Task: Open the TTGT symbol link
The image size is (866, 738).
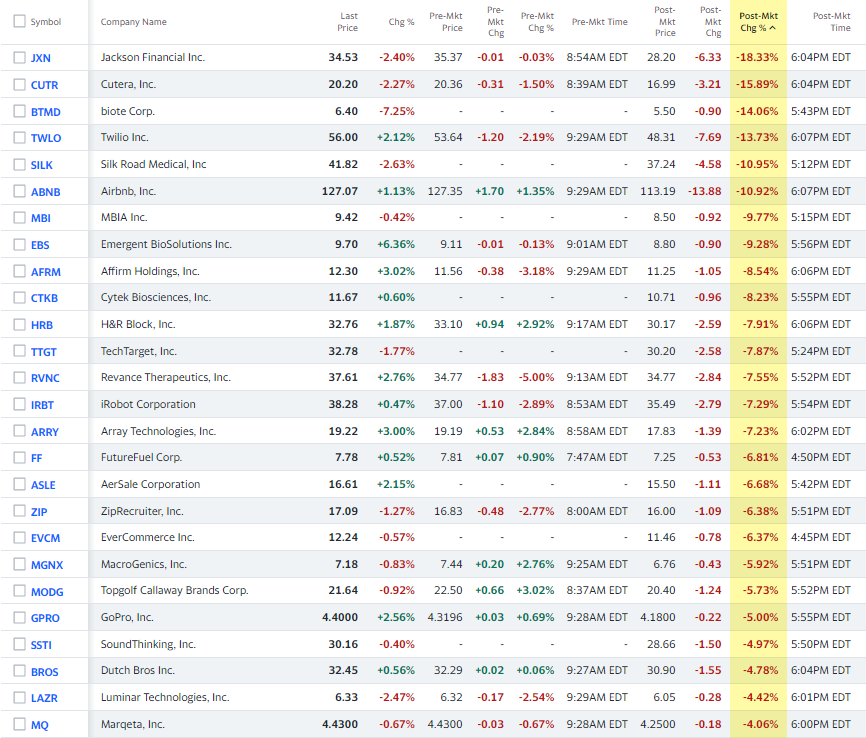Action: (44, 352)
